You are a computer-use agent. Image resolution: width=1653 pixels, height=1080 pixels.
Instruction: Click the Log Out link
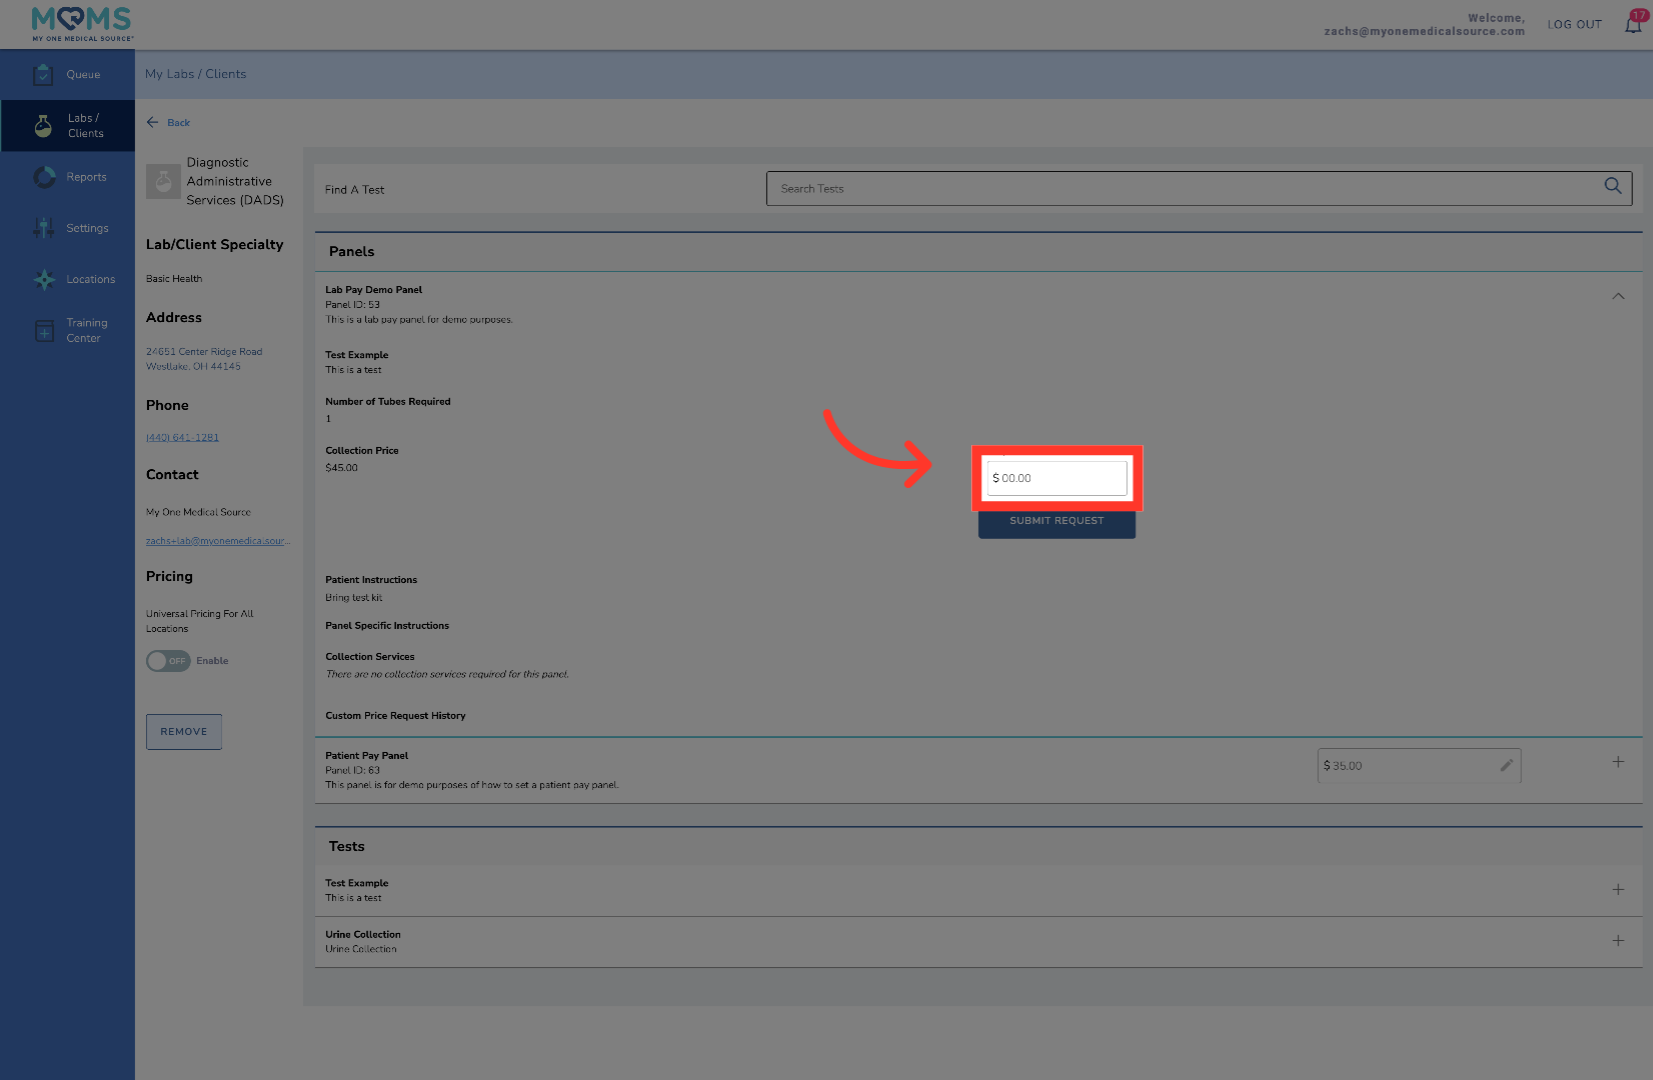(1574, 25)
